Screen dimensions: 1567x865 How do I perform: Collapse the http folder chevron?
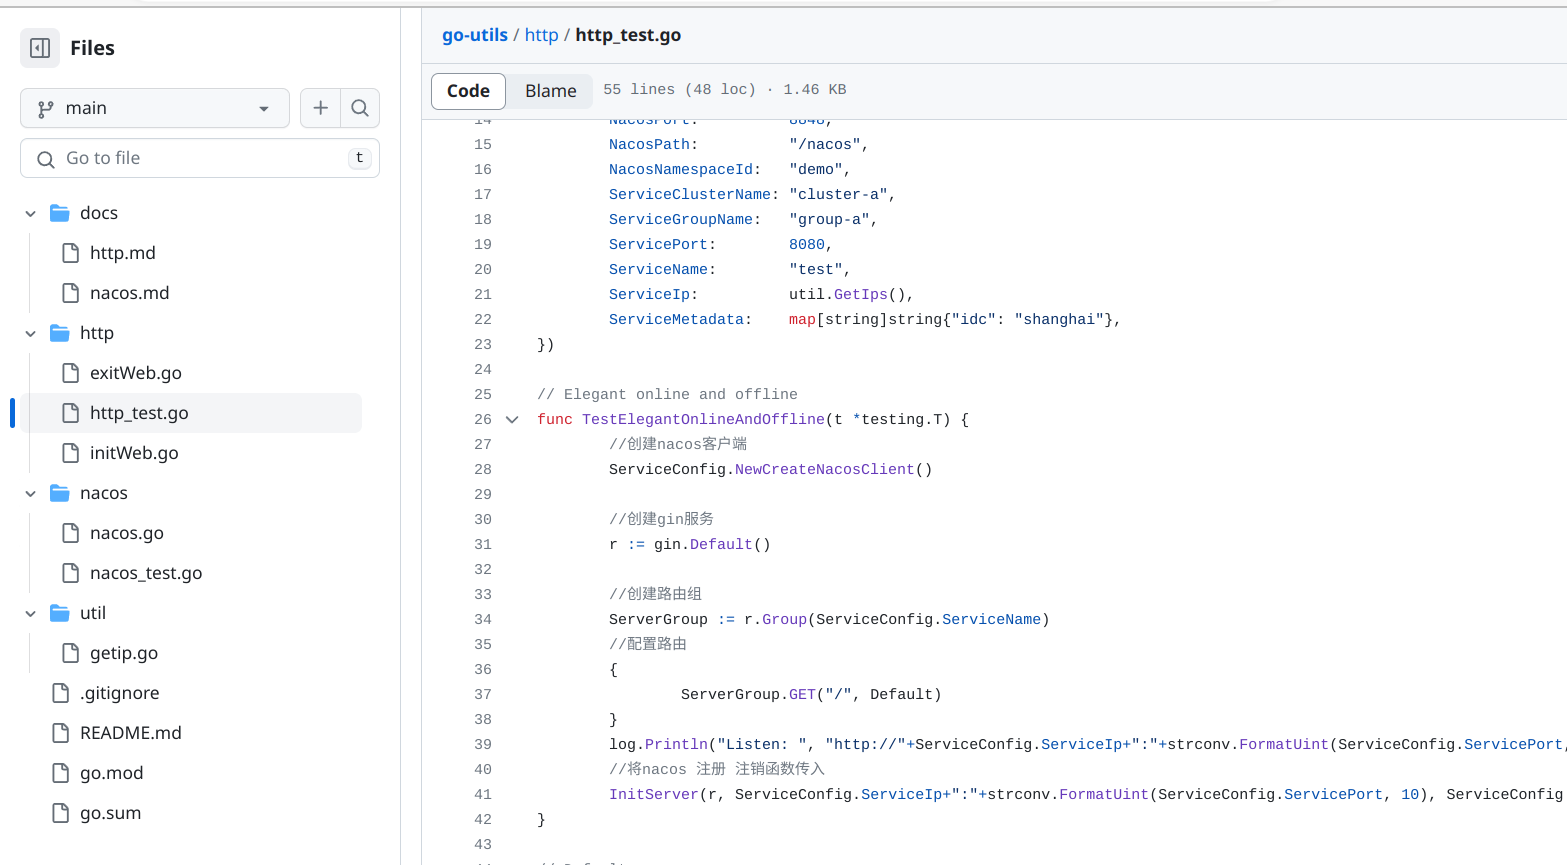coord(31,333)
